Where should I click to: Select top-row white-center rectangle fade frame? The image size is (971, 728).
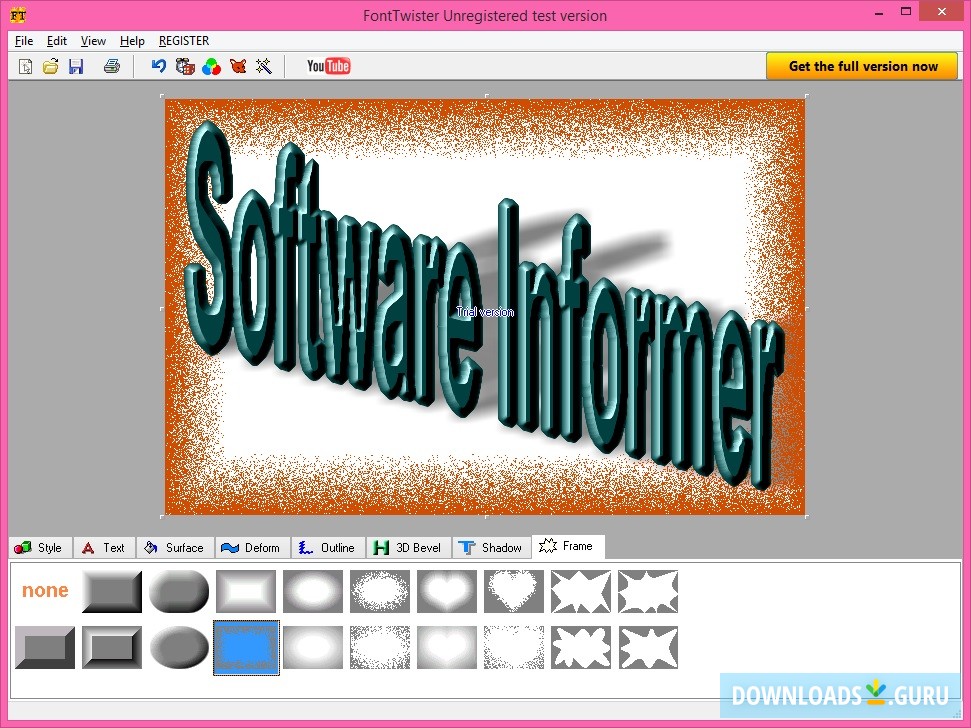click(x=246, y=592)
